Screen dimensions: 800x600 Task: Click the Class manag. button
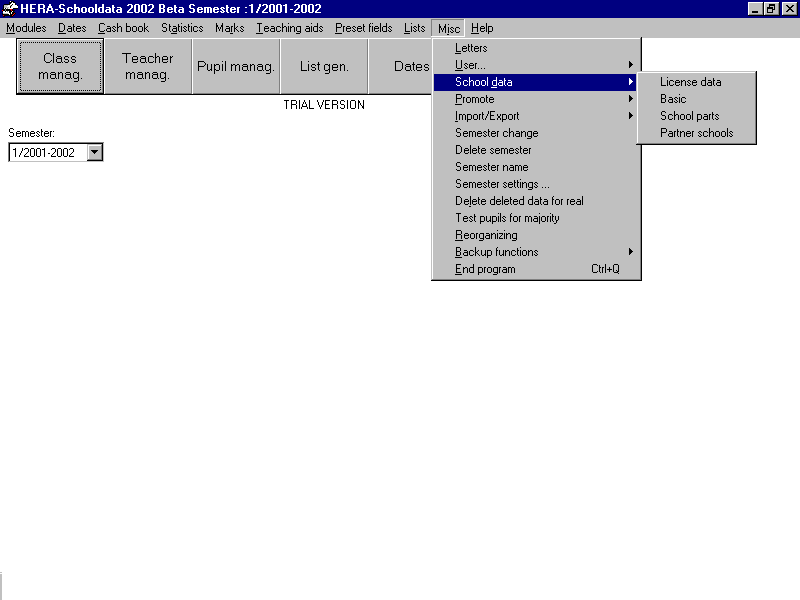(x=60, y=66)
